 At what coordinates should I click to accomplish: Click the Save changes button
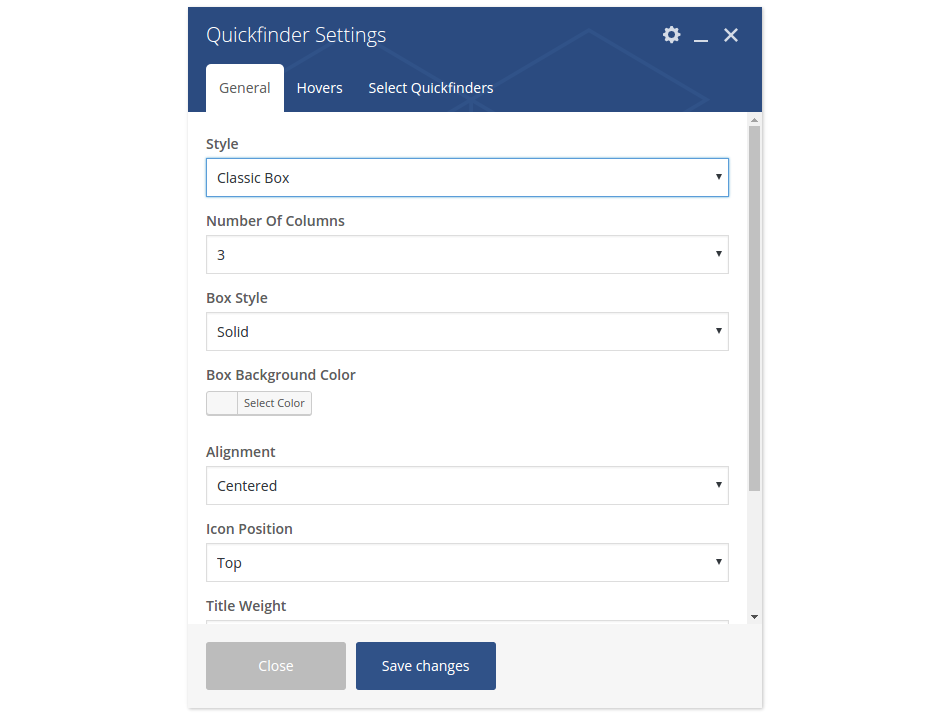[425, 666]
